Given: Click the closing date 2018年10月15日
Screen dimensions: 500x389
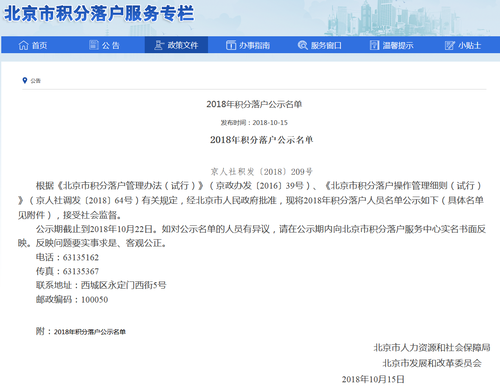Looking at the screenshot, I should point(373,379).
